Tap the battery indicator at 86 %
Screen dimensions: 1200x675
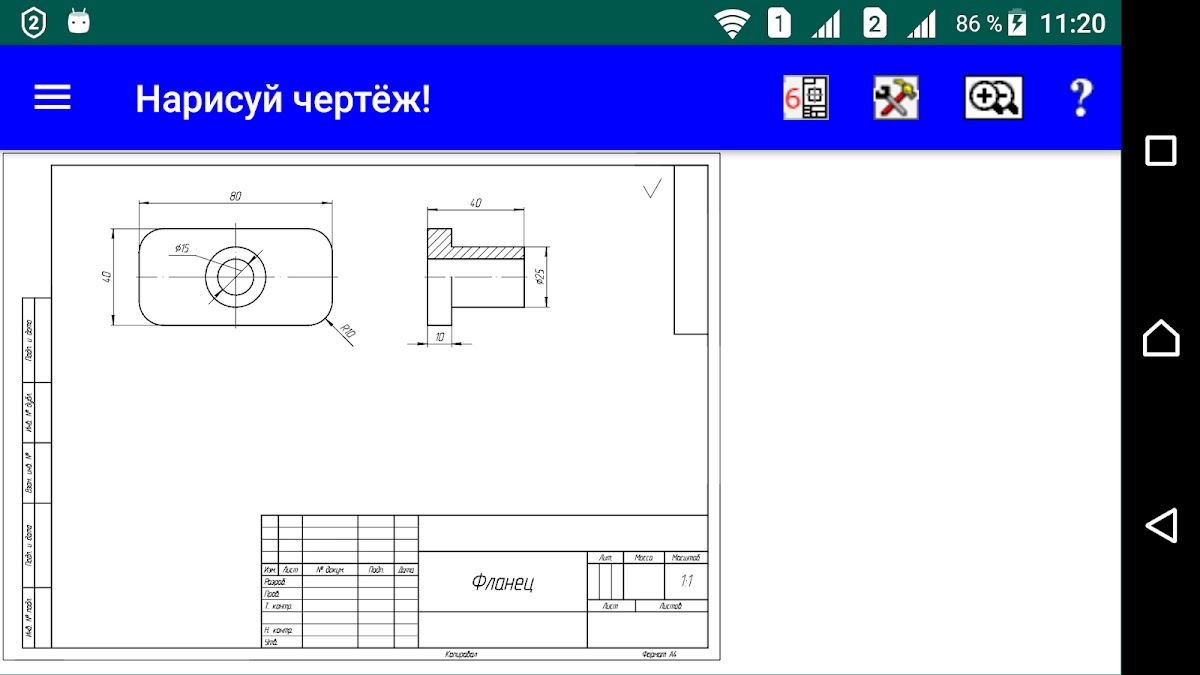(1017, 23)
